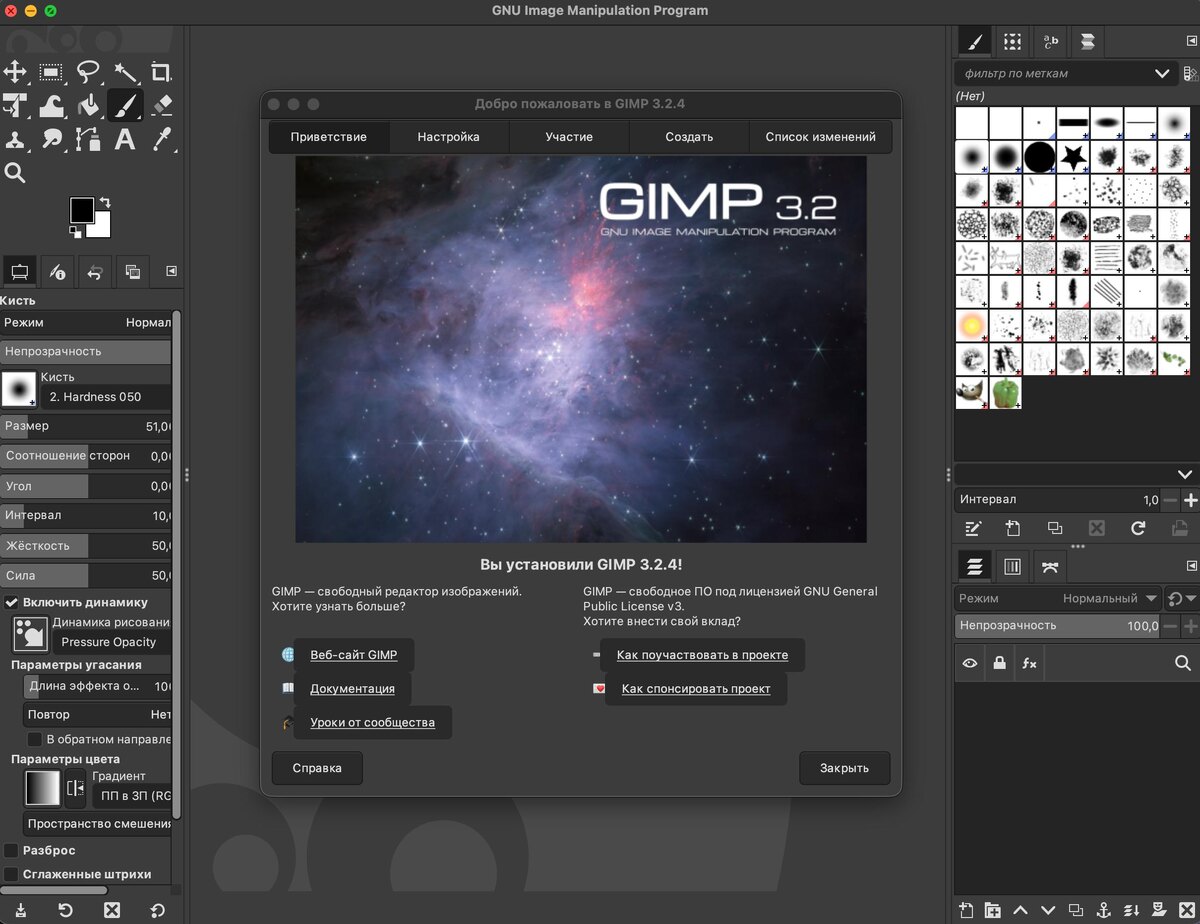Open tag assignment icon beside brush filter
The height and width of the screenshot is (924, 1200).
pos(1190,73)
